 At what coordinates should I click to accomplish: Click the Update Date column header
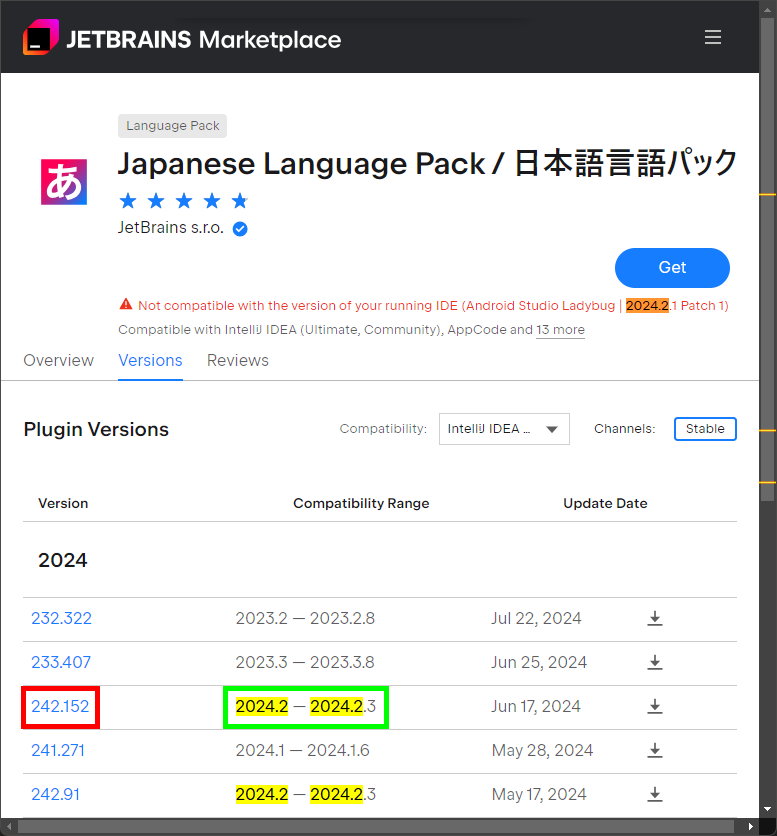[x=605, y=503]
